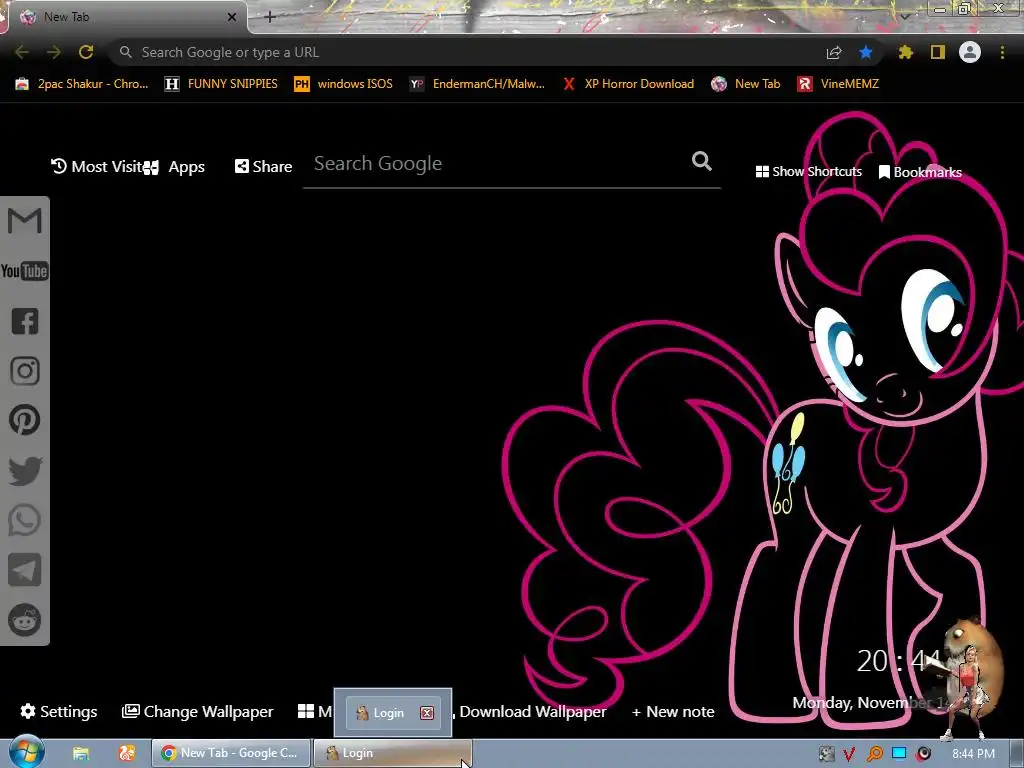Reload the page with the refresh icon
This screenshot has height=768, width=1024.
tap(86, 52)
